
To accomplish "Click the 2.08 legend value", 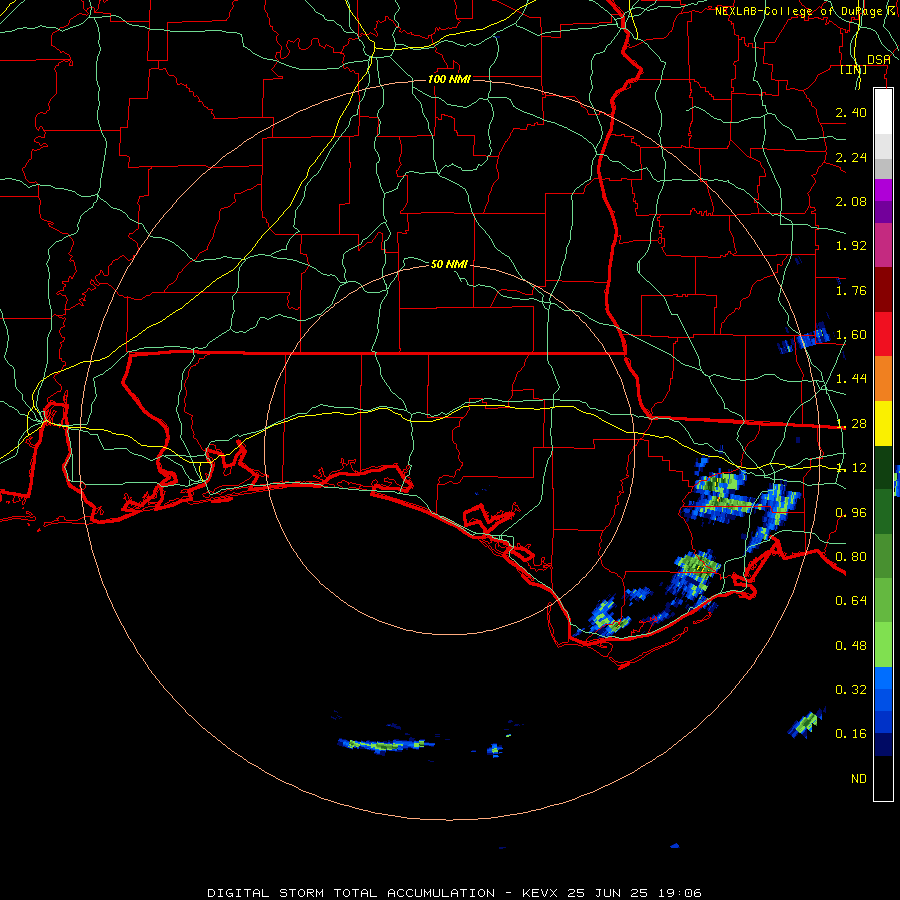I will tap(851, 201).
